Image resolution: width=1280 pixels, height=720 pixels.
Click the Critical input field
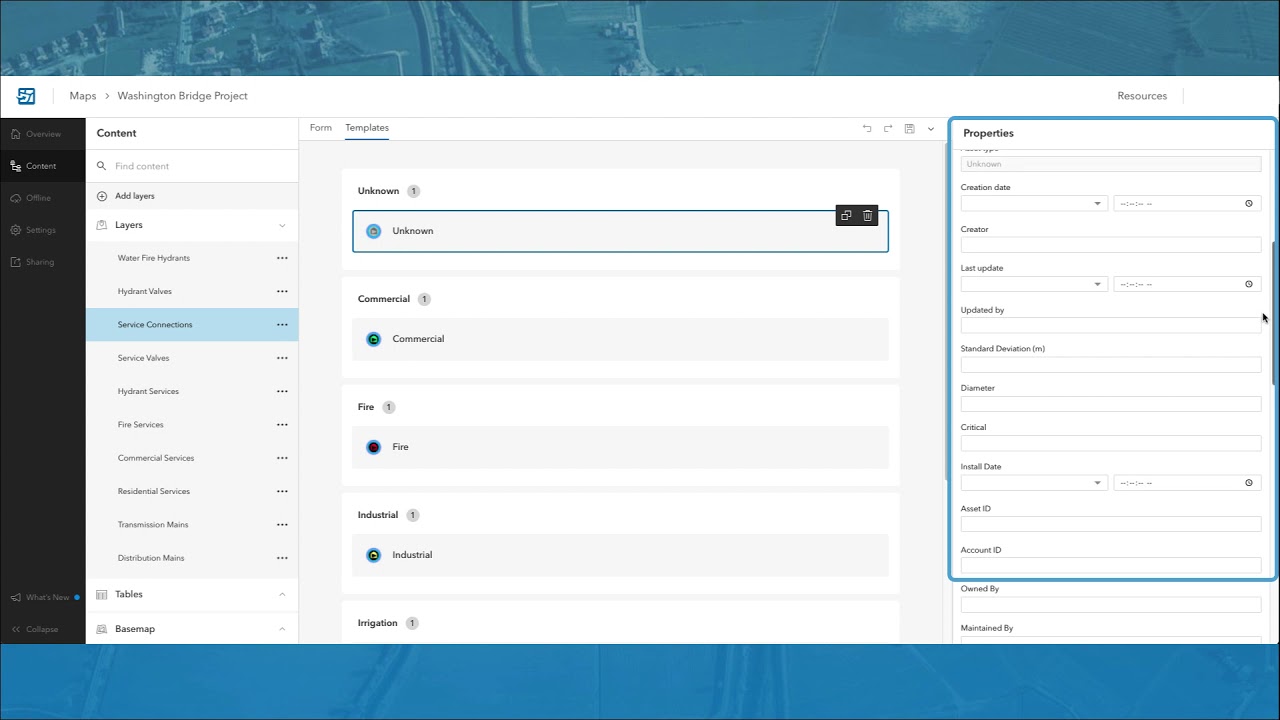pos(1111,443)
